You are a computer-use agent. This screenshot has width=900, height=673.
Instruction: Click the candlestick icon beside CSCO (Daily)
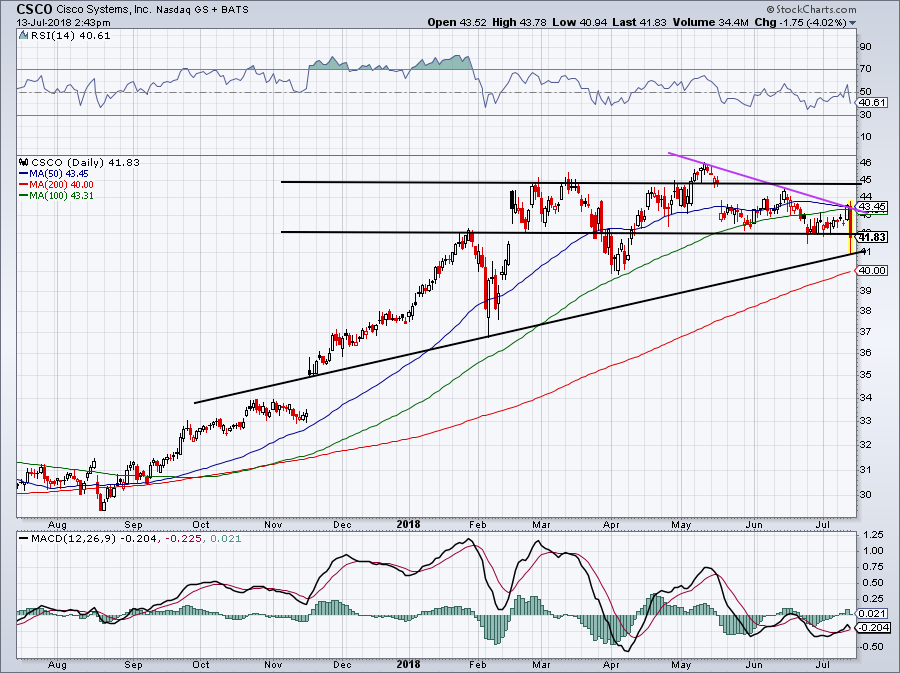pos(24,162)
